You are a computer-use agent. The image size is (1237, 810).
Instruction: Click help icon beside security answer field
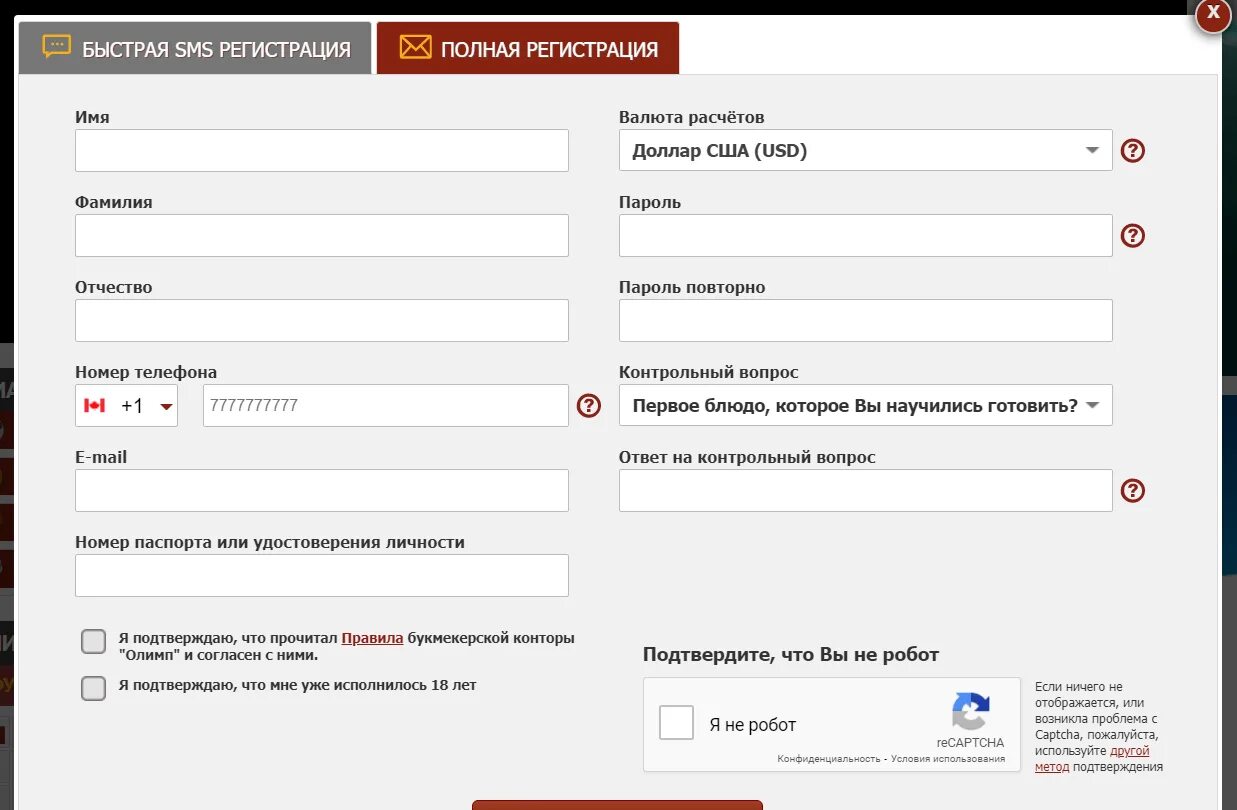(1132, 491)
